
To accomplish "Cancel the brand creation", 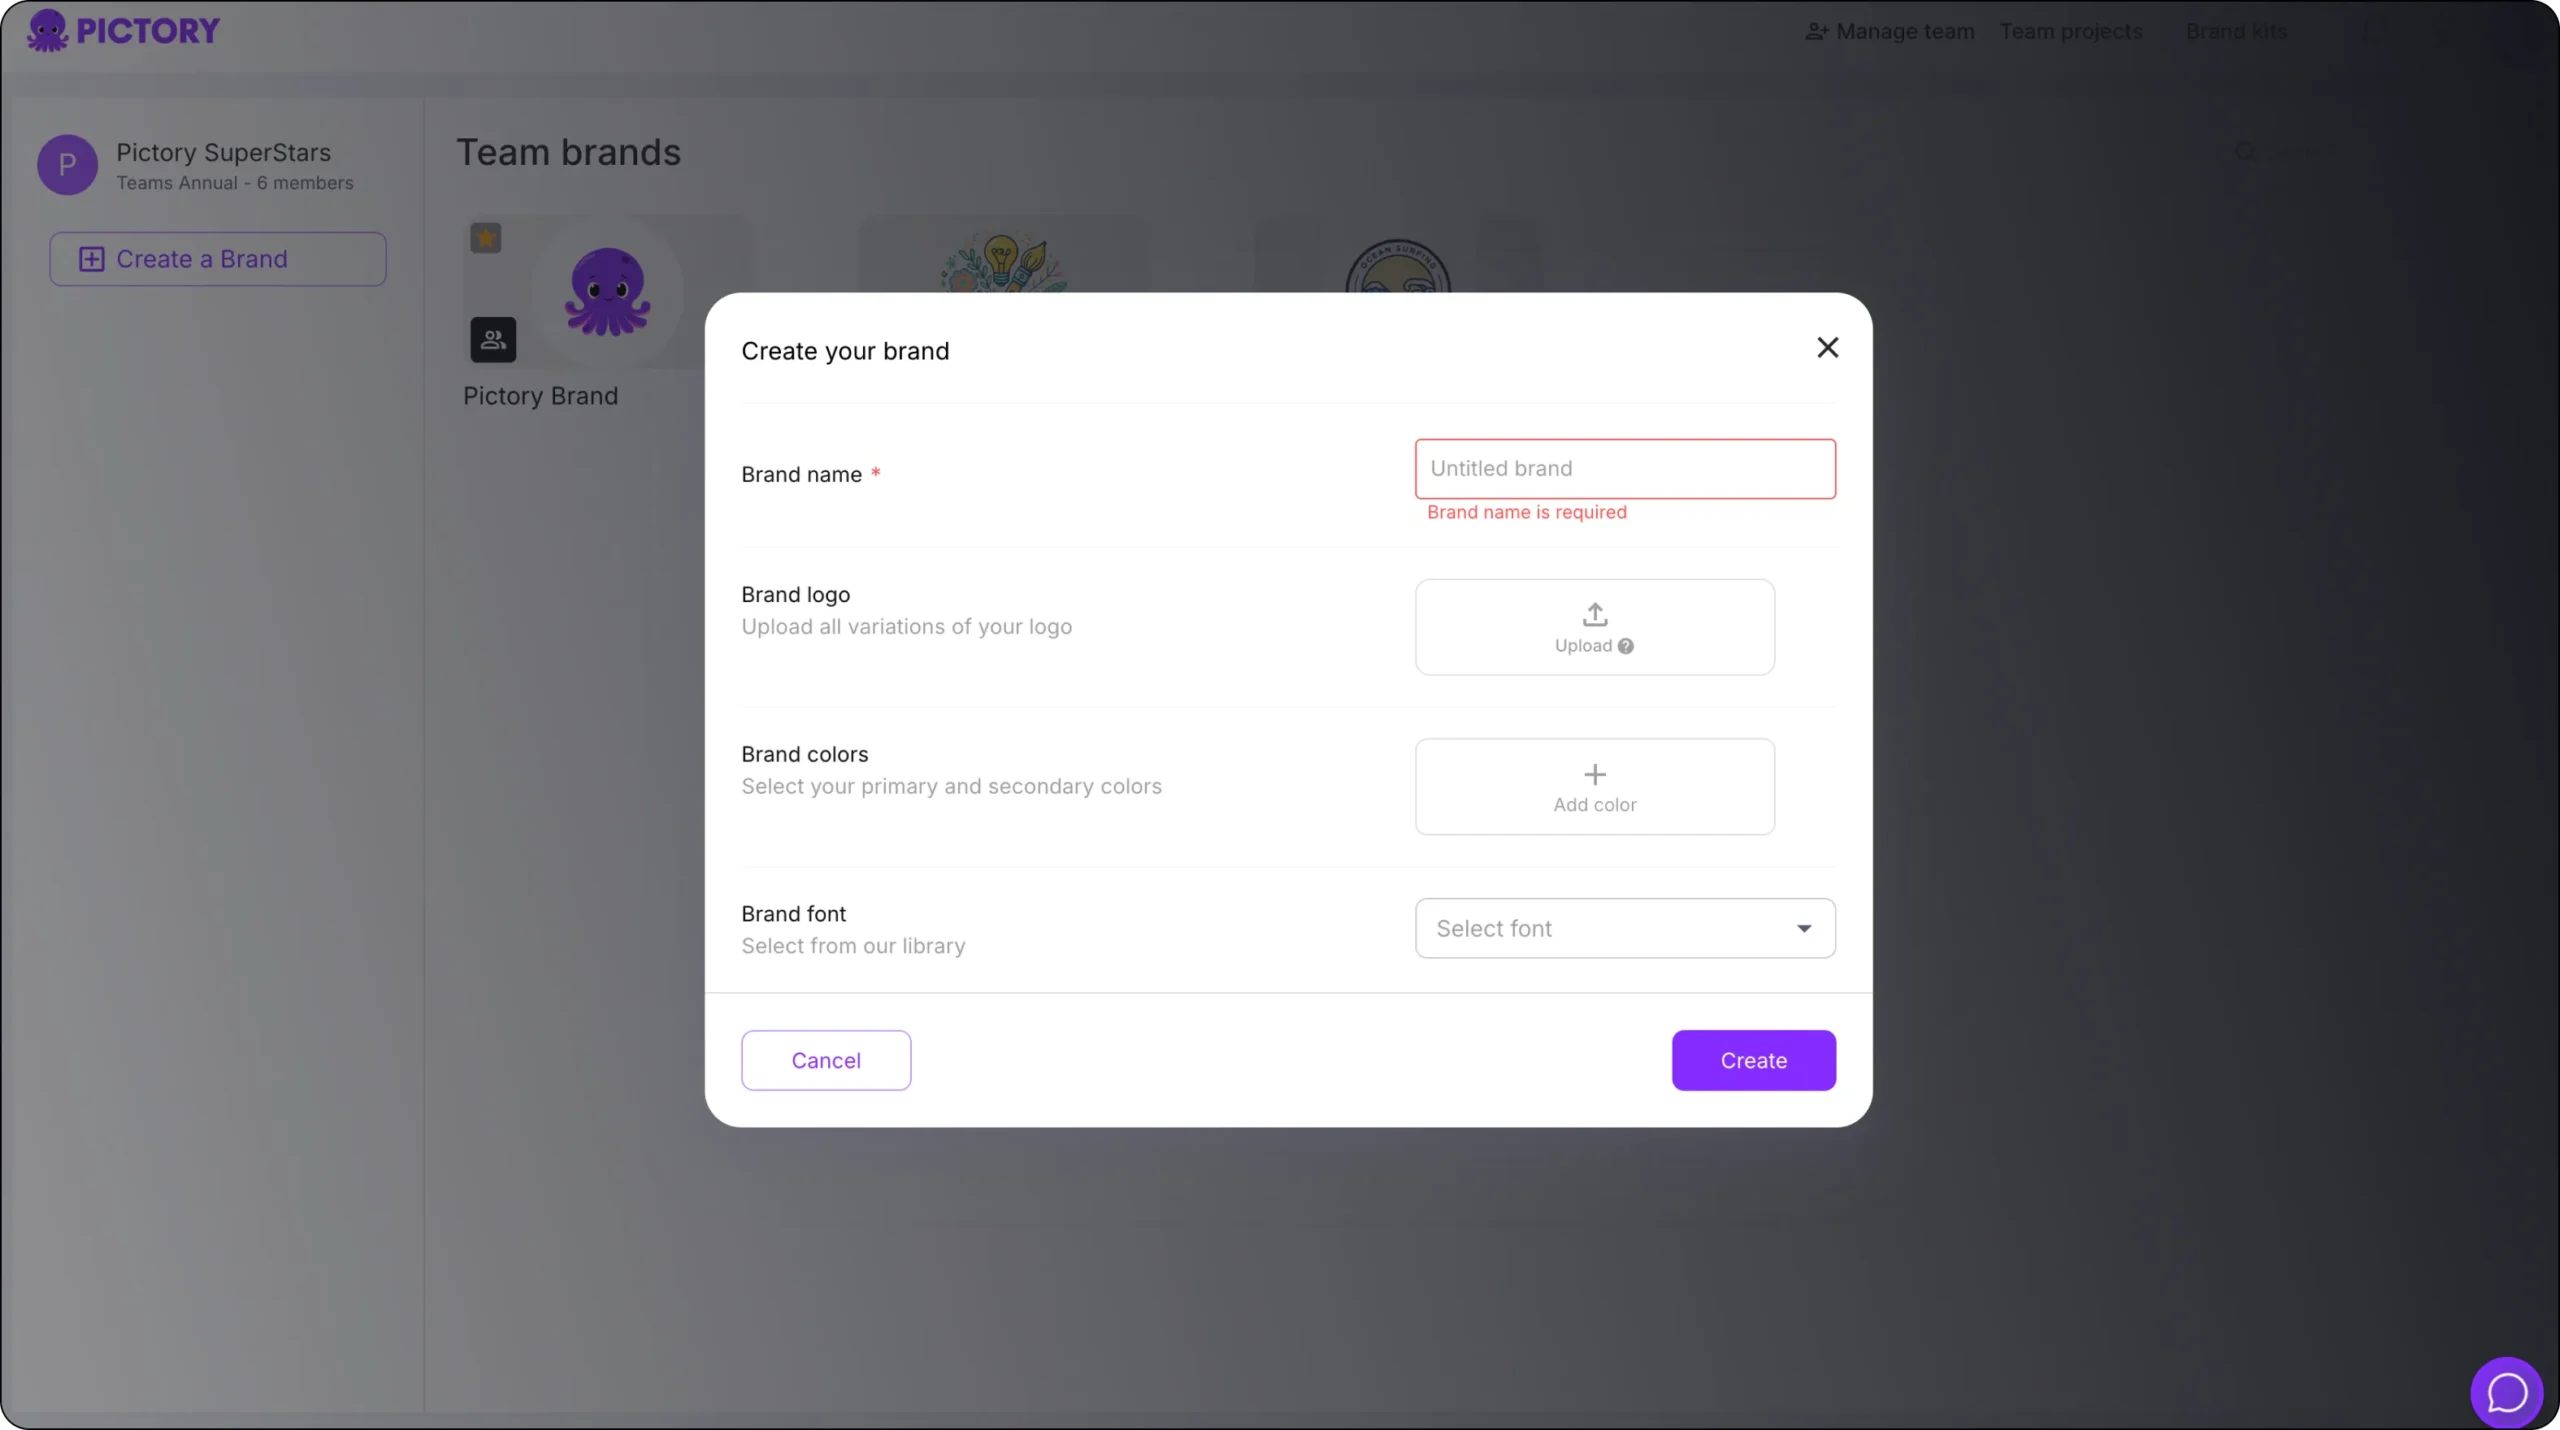I will pos(826,1060).
